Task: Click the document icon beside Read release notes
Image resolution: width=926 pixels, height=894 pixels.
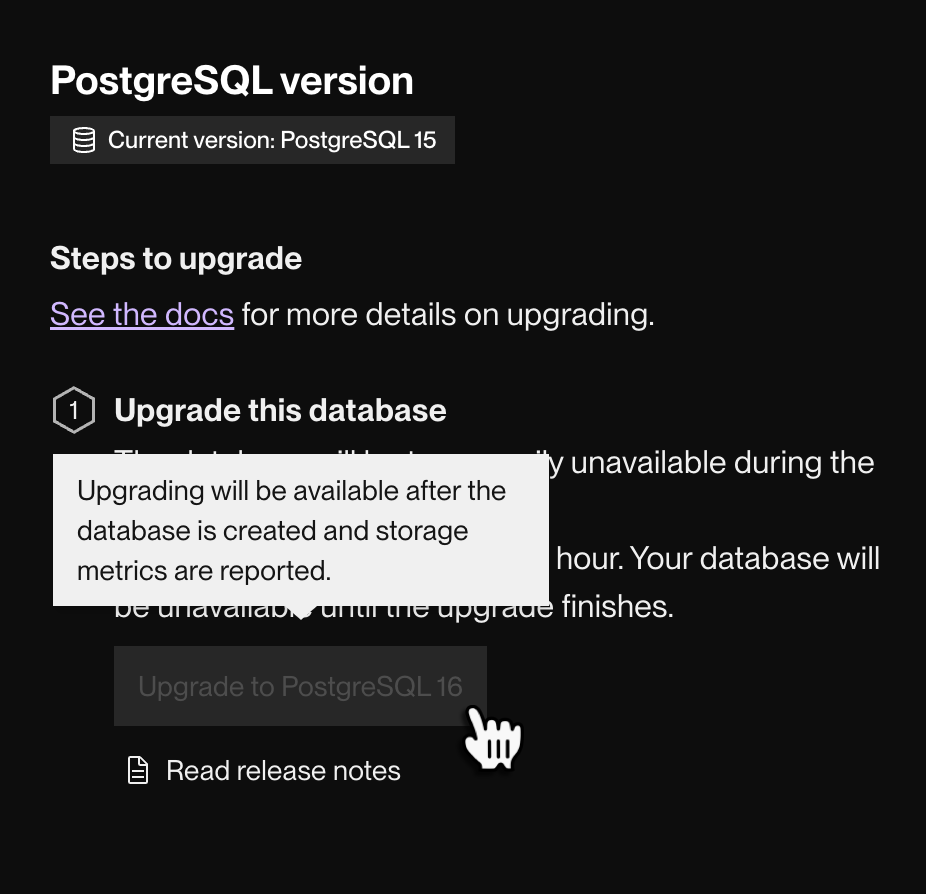Action: pyautogui.click(x=137, y=770)
